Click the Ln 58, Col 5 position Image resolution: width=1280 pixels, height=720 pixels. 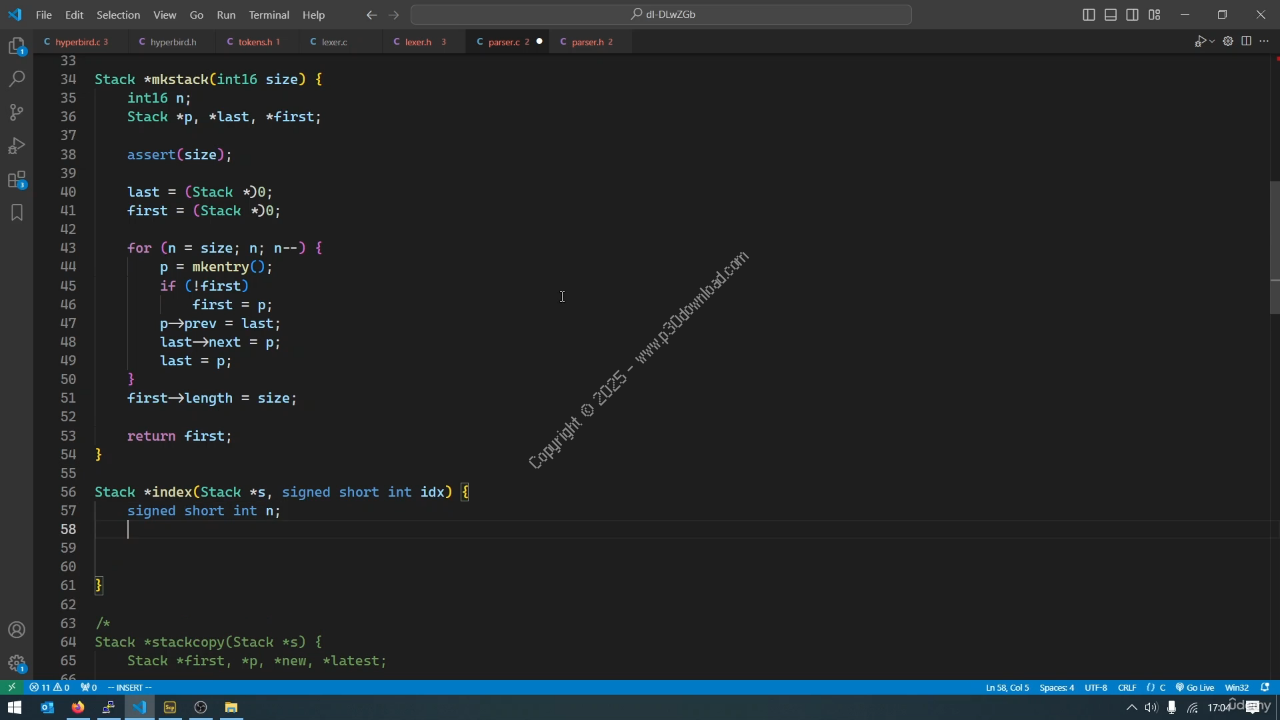click(x=1007, y=688)
